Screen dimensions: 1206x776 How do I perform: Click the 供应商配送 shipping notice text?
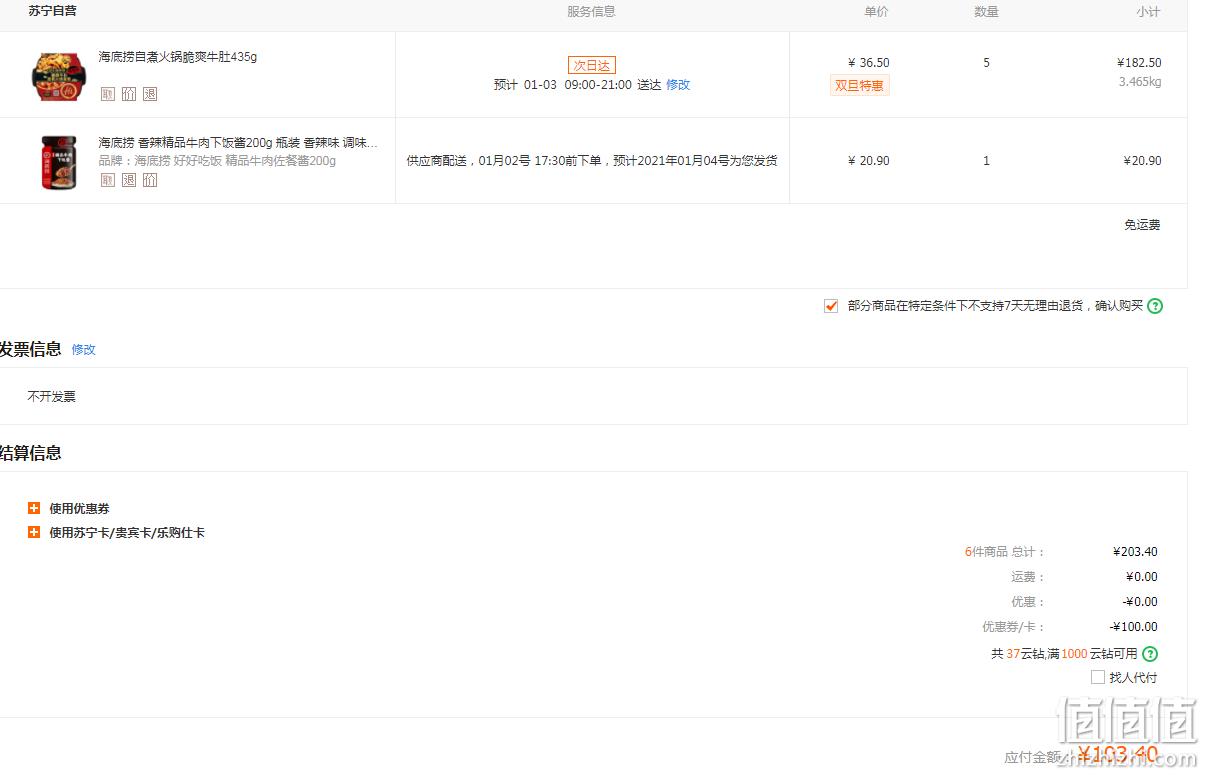pyautogui.click(x=592, y=161)
